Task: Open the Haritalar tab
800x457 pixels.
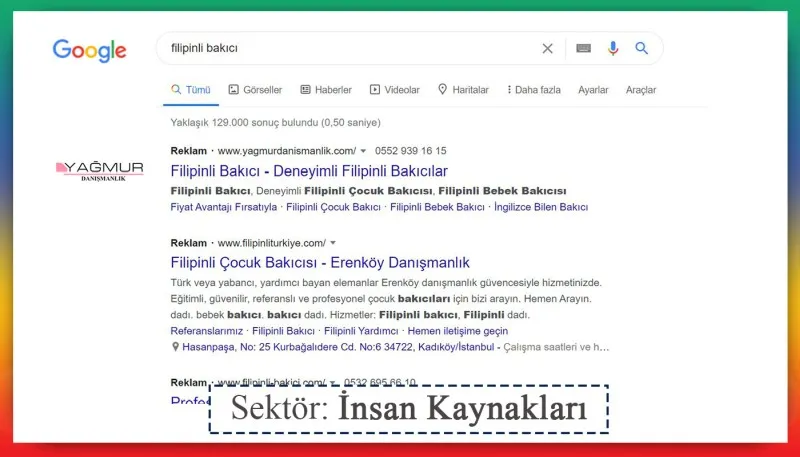Action: coord(463,90)
